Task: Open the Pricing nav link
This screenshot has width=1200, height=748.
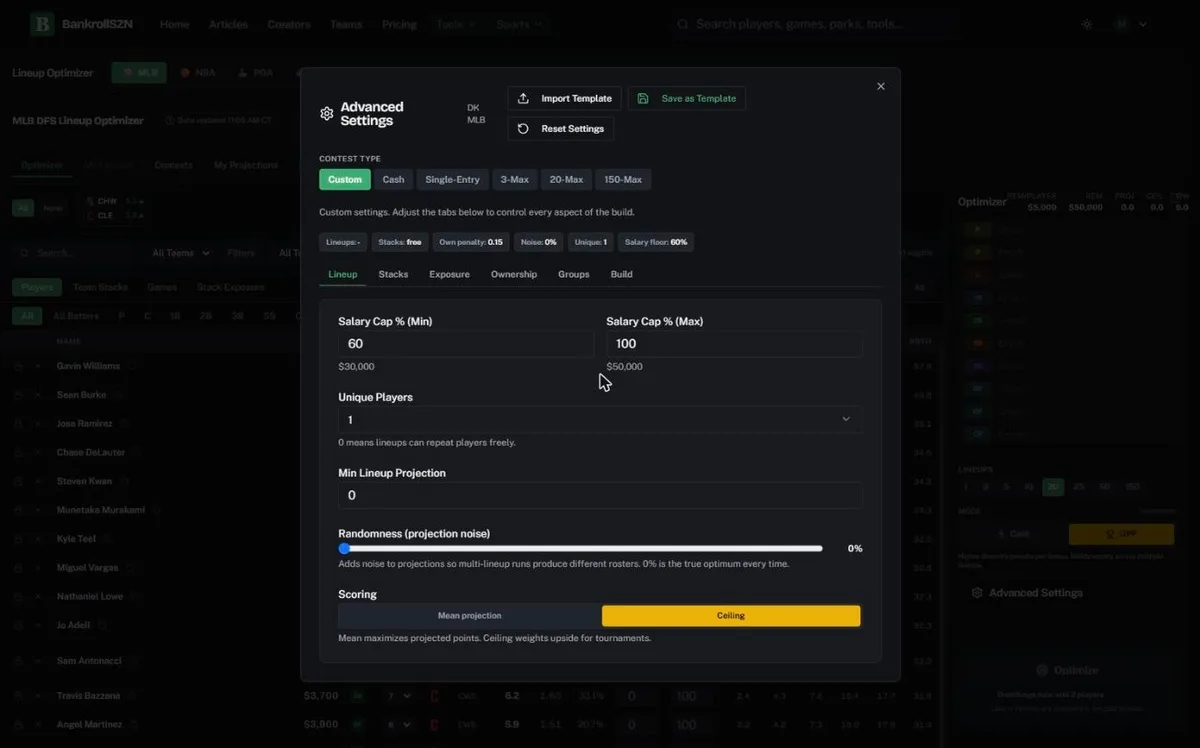Action: pyautogui.click(x=399, y=24)
